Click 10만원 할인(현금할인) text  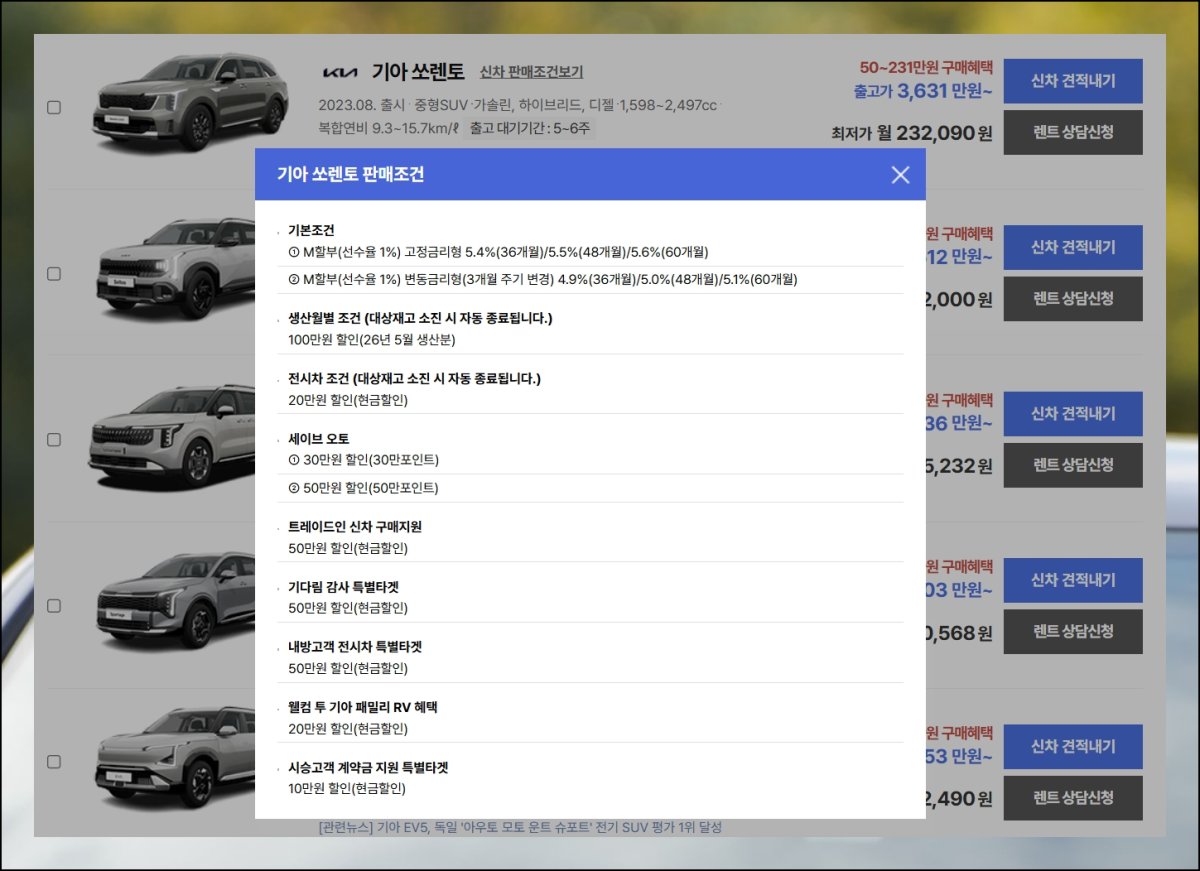click(347, 788)
